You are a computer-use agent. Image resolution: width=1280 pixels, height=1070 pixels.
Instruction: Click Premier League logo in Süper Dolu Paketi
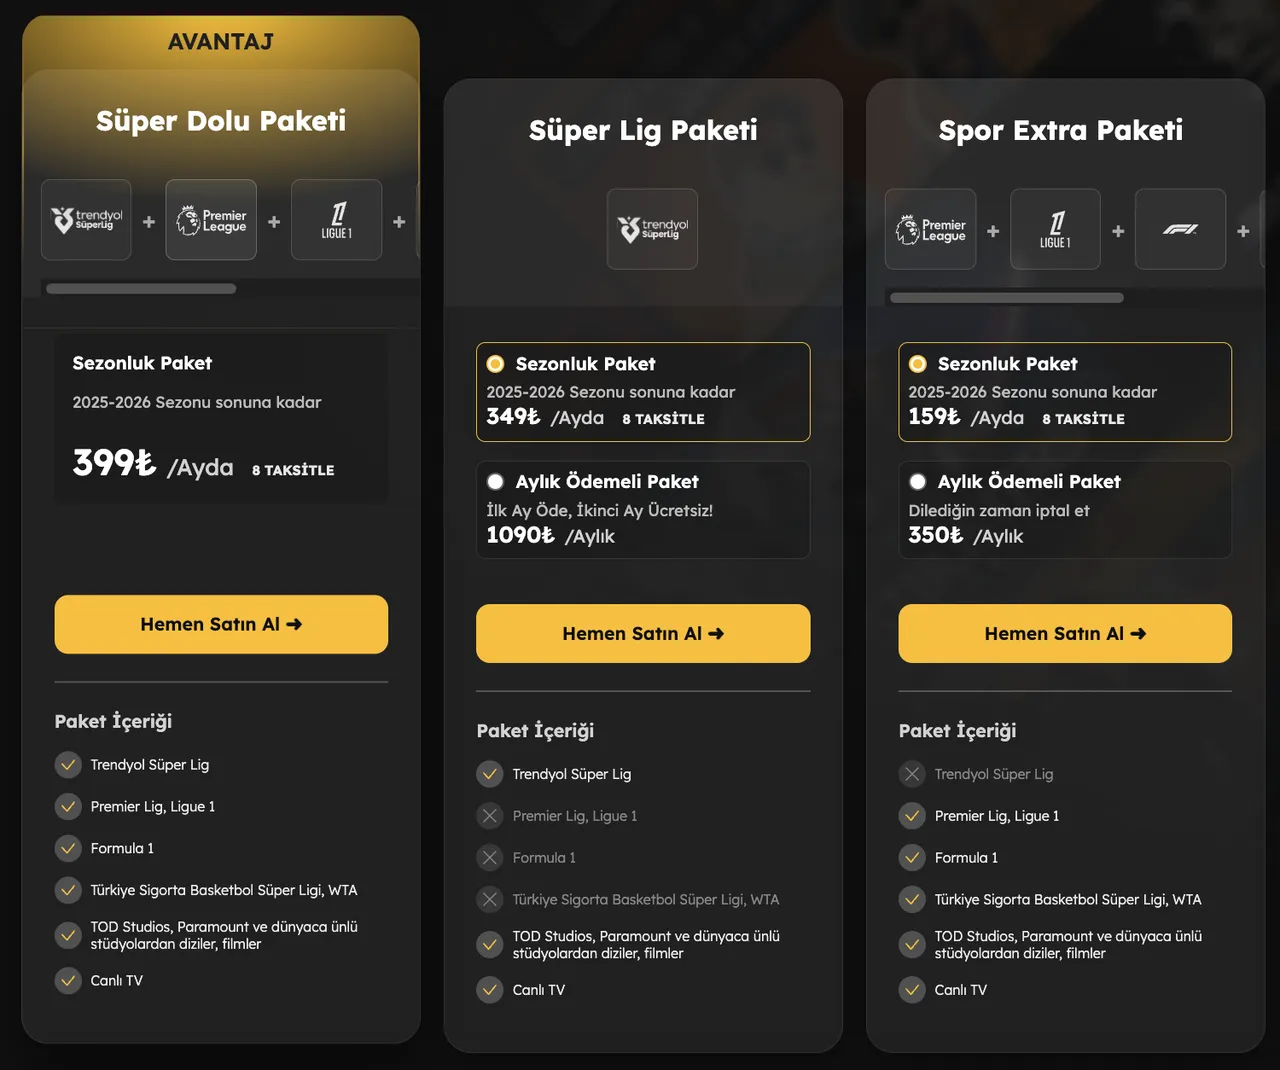tap(211, 220)
